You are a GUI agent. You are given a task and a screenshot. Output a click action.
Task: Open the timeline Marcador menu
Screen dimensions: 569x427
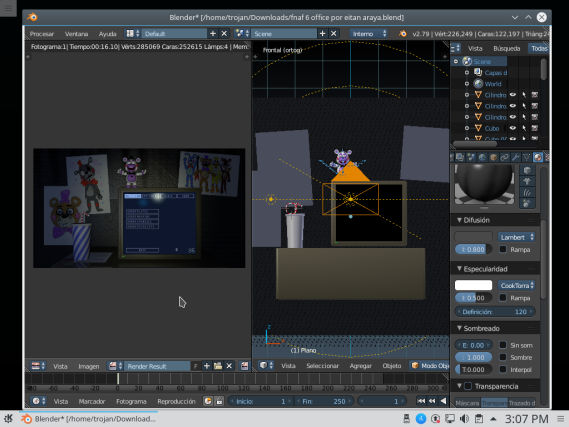point(91,401)
